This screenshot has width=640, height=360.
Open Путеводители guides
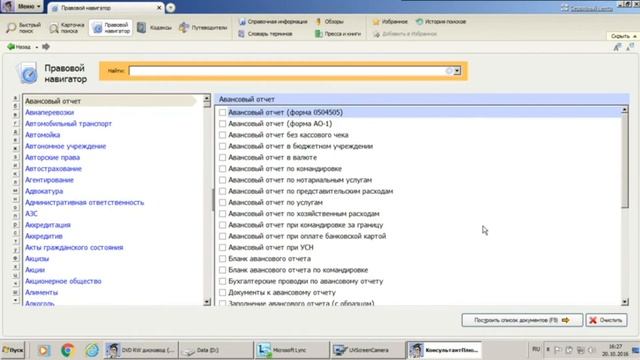coord(203,28)
